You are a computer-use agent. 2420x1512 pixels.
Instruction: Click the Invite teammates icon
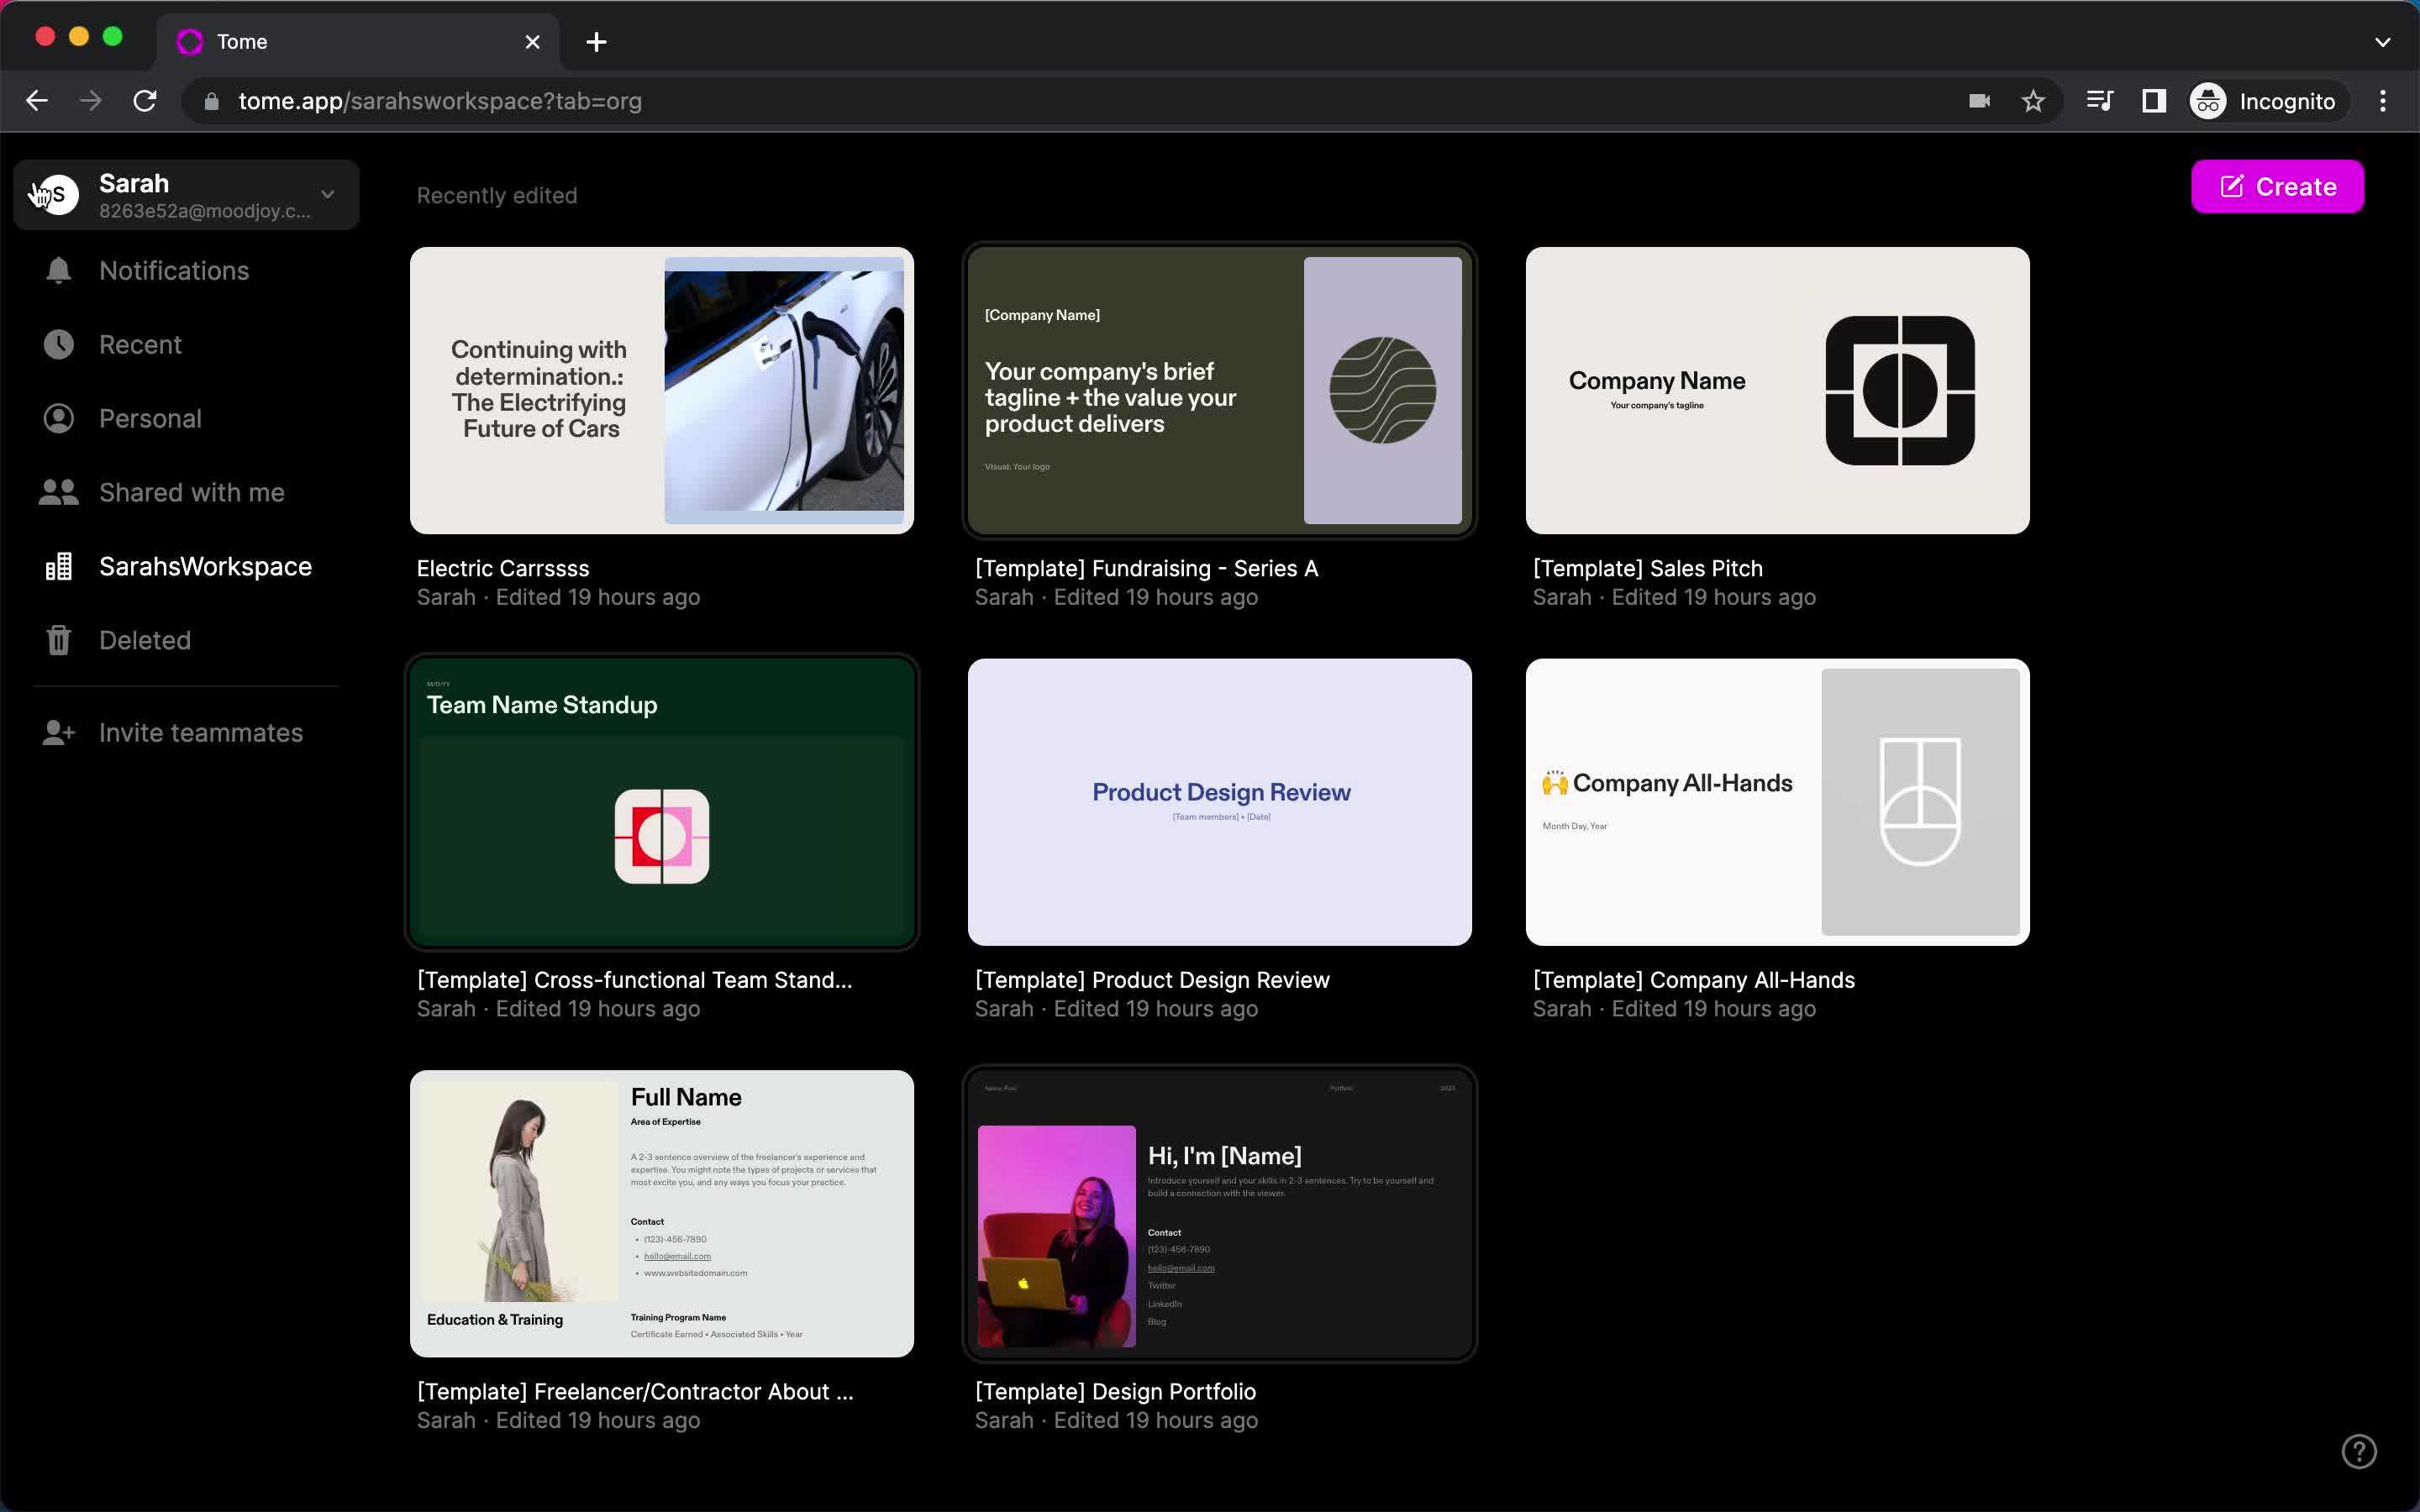pos(55,732)
